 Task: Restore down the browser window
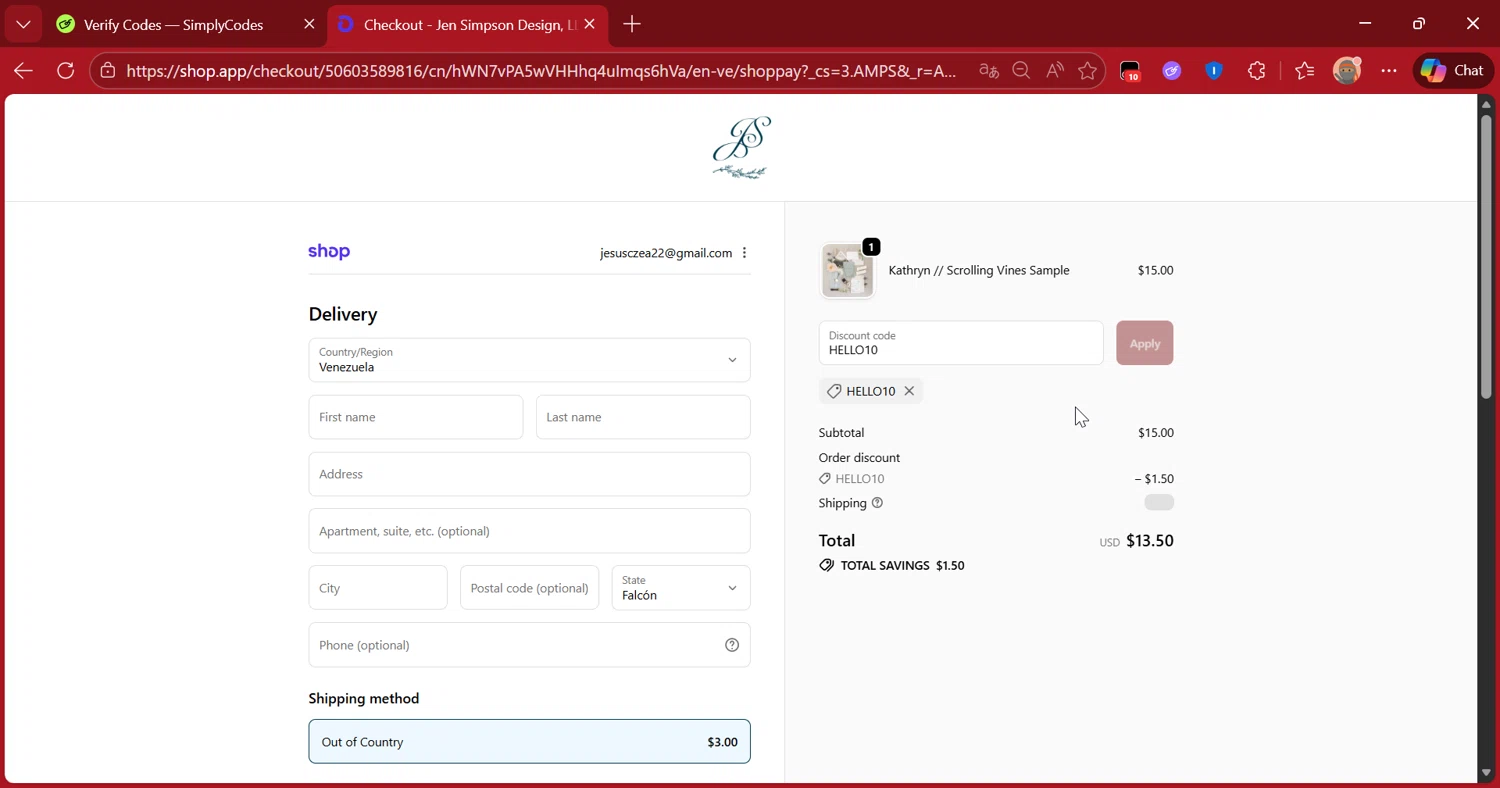coord(1419,23)
